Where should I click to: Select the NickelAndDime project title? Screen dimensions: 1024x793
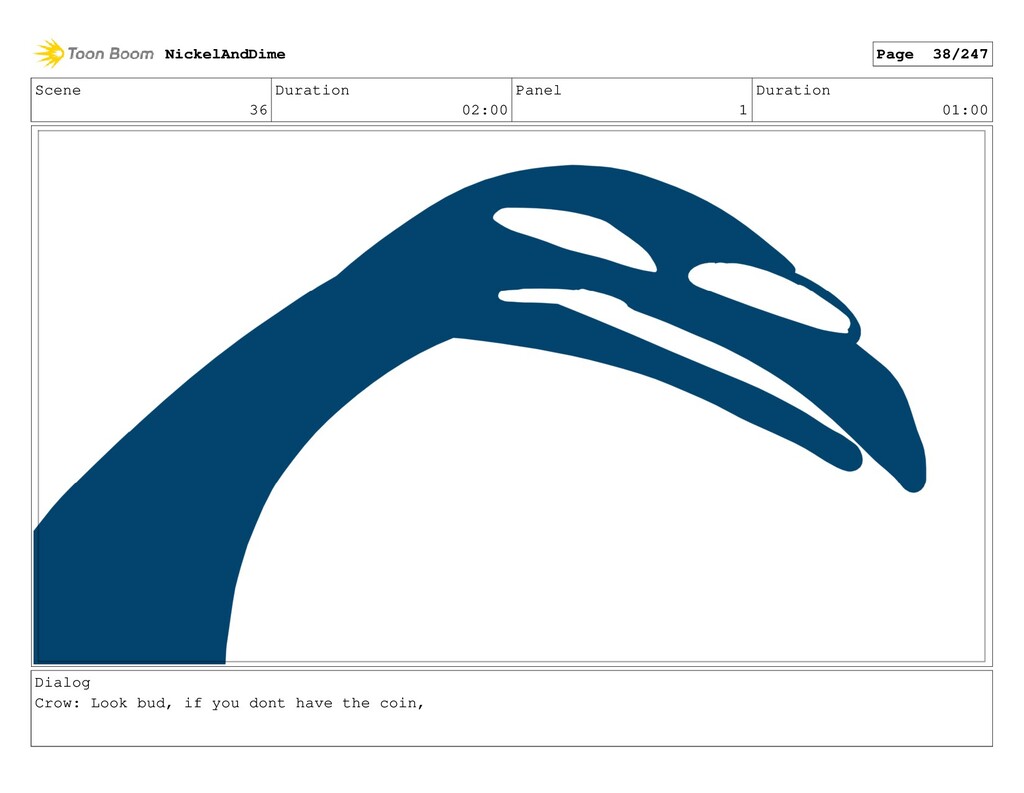pyautogui.click(x=225, y=54)
